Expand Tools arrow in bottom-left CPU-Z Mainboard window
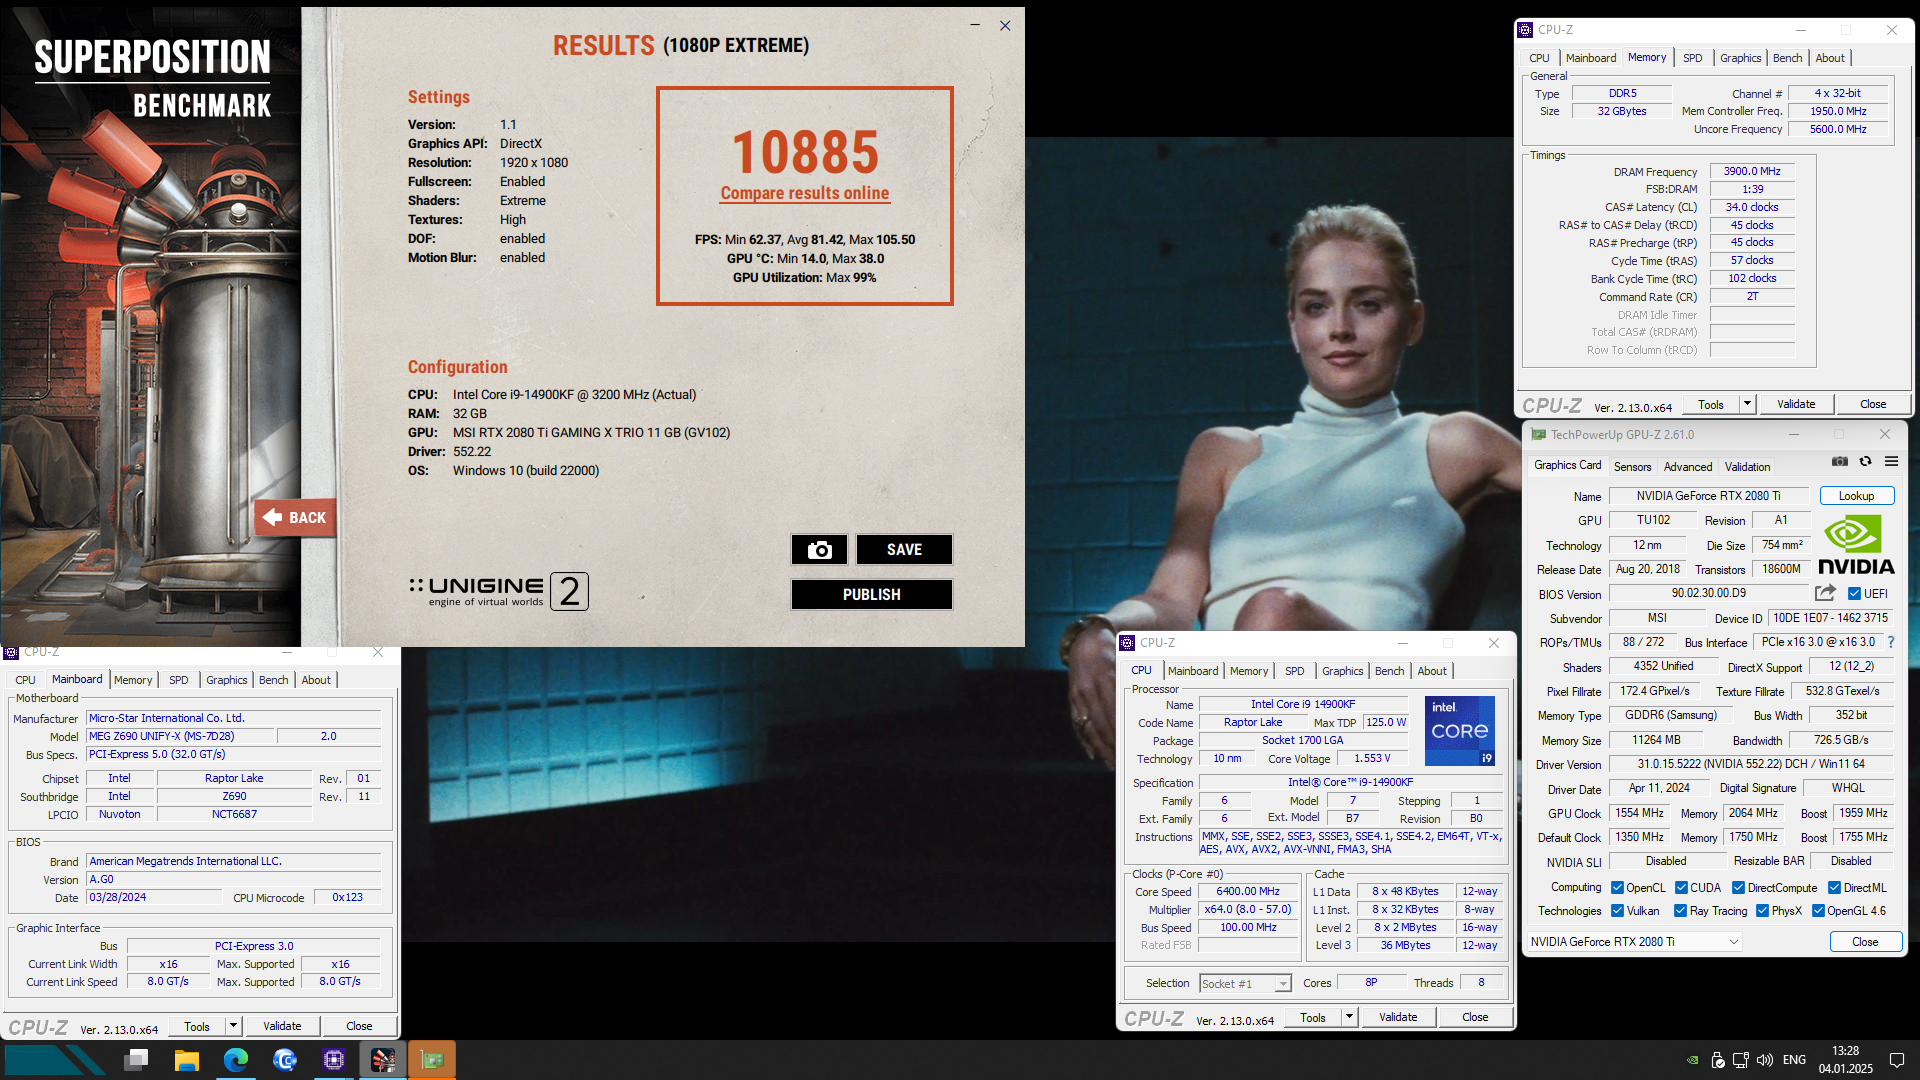Viewport: 1920px width, 1080px height. 232,1026
